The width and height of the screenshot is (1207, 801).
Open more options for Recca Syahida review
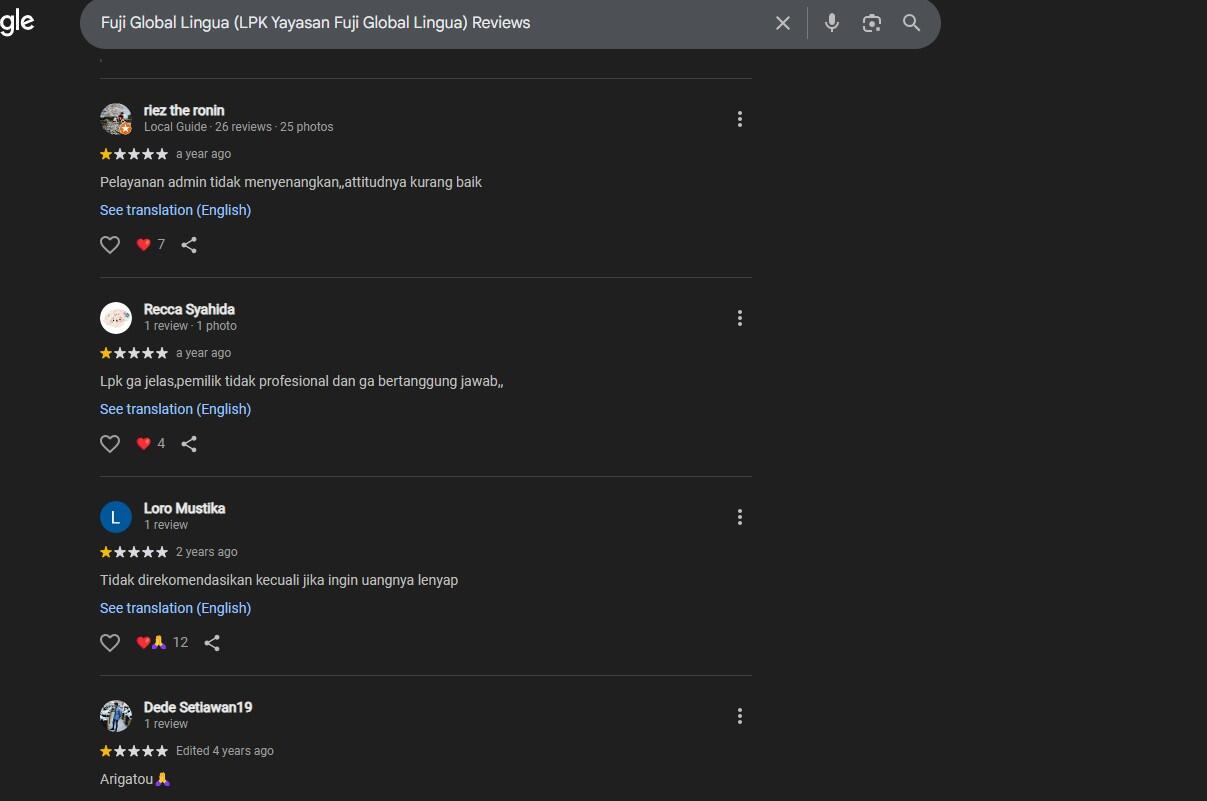pyautogui.click(x=740, y=318)
